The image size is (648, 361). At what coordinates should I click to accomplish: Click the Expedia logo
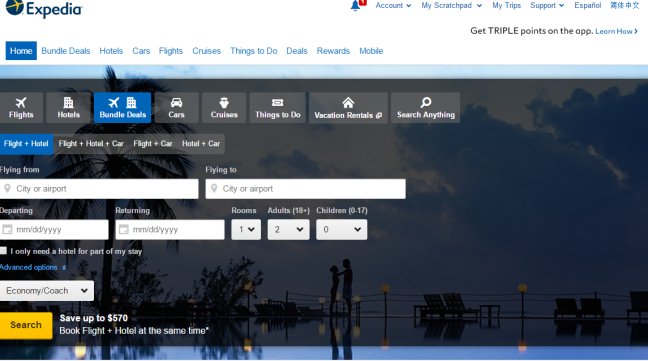[x=44, y=8]
